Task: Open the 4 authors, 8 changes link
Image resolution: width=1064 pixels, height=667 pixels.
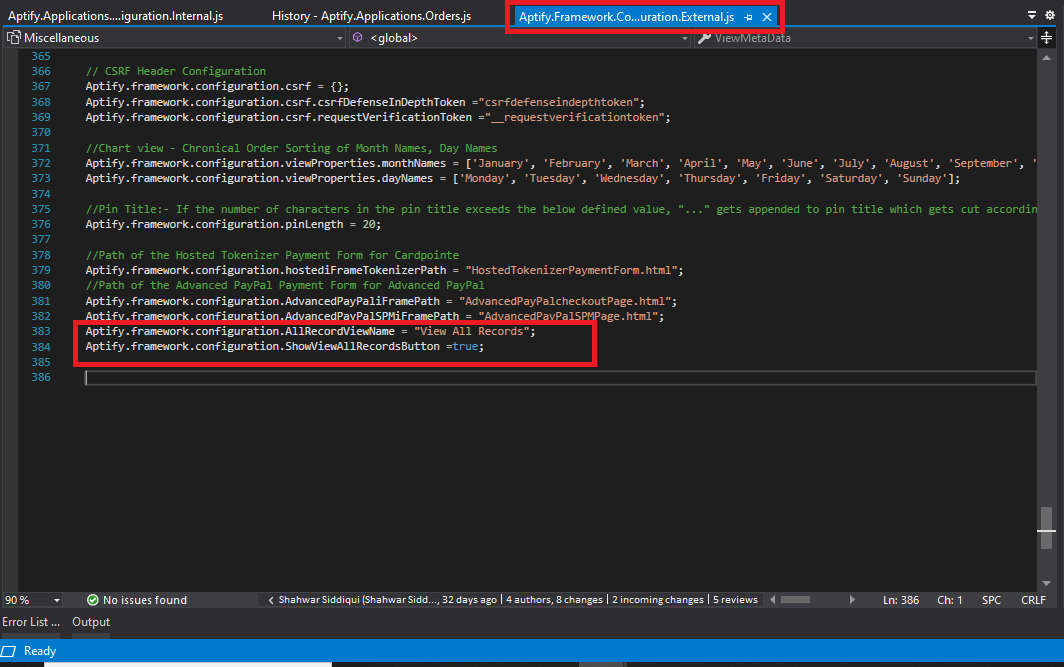Action: [x=554, y=600]
